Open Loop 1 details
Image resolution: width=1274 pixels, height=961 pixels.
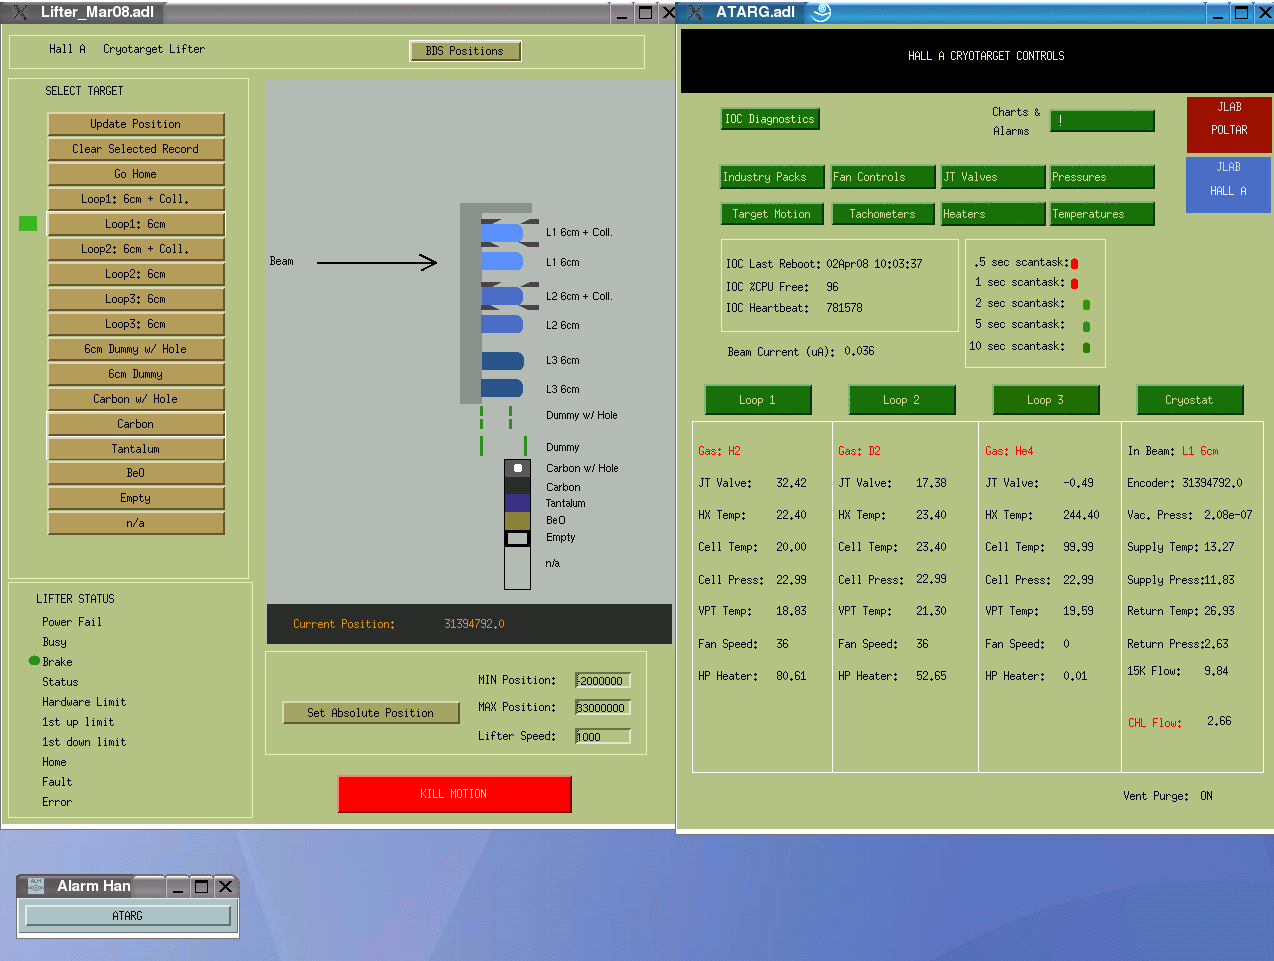point(758,400)
